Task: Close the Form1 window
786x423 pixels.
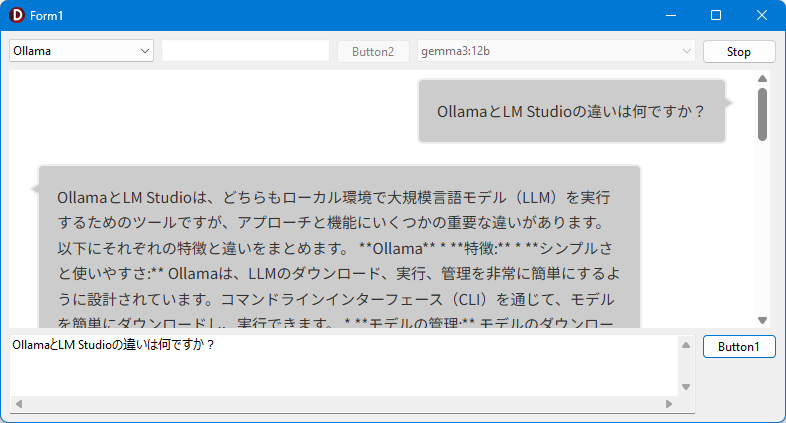Action: [762, 16]
